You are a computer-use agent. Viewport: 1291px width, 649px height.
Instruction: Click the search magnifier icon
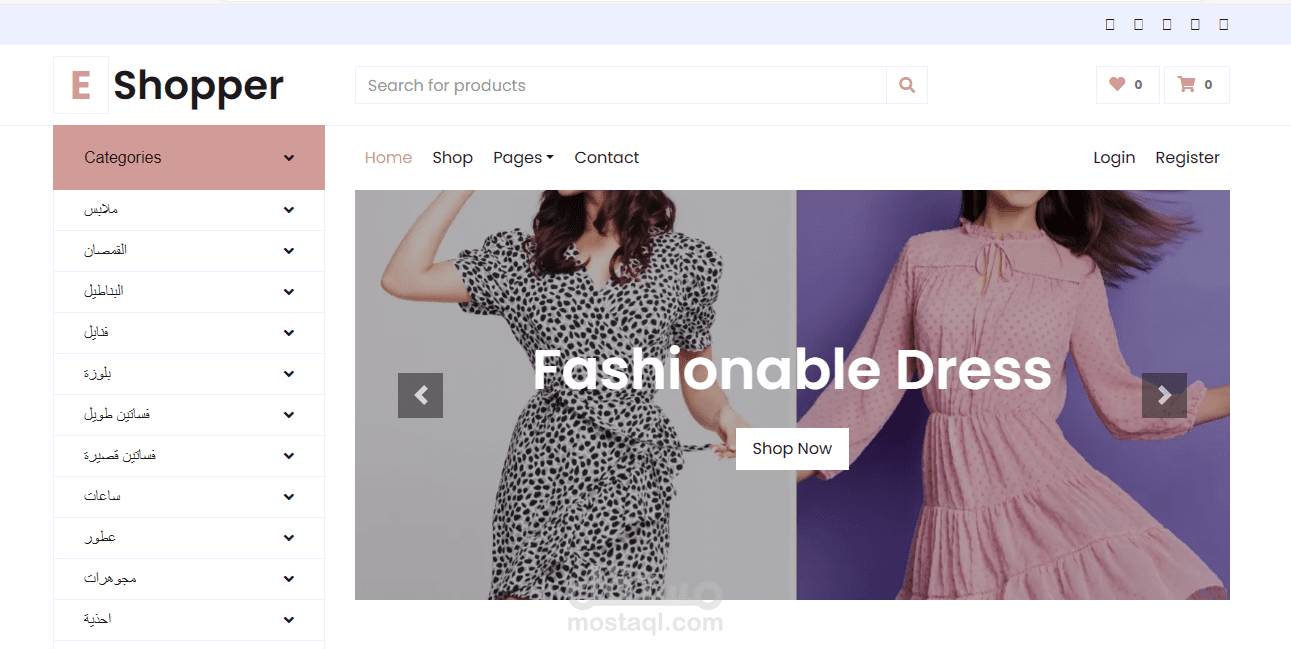(x=906, y=85)
